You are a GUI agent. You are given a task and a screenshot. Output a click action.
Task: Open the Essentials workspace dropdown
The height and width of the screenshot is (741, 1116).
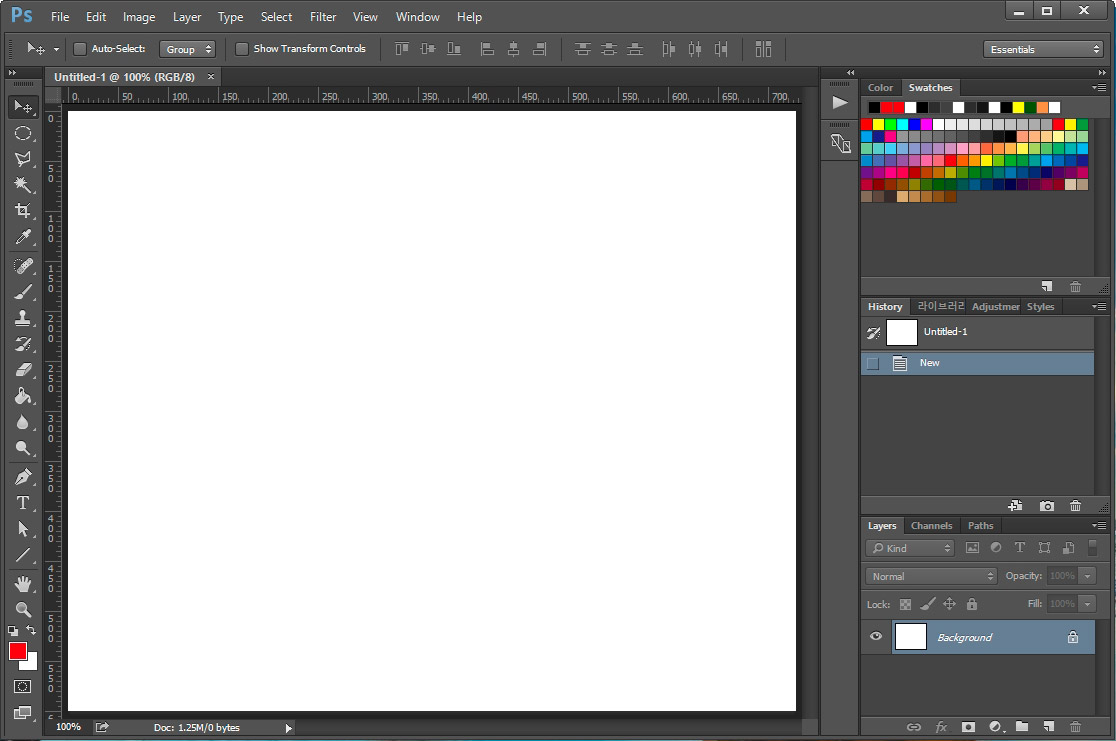tap(1043, 49)
